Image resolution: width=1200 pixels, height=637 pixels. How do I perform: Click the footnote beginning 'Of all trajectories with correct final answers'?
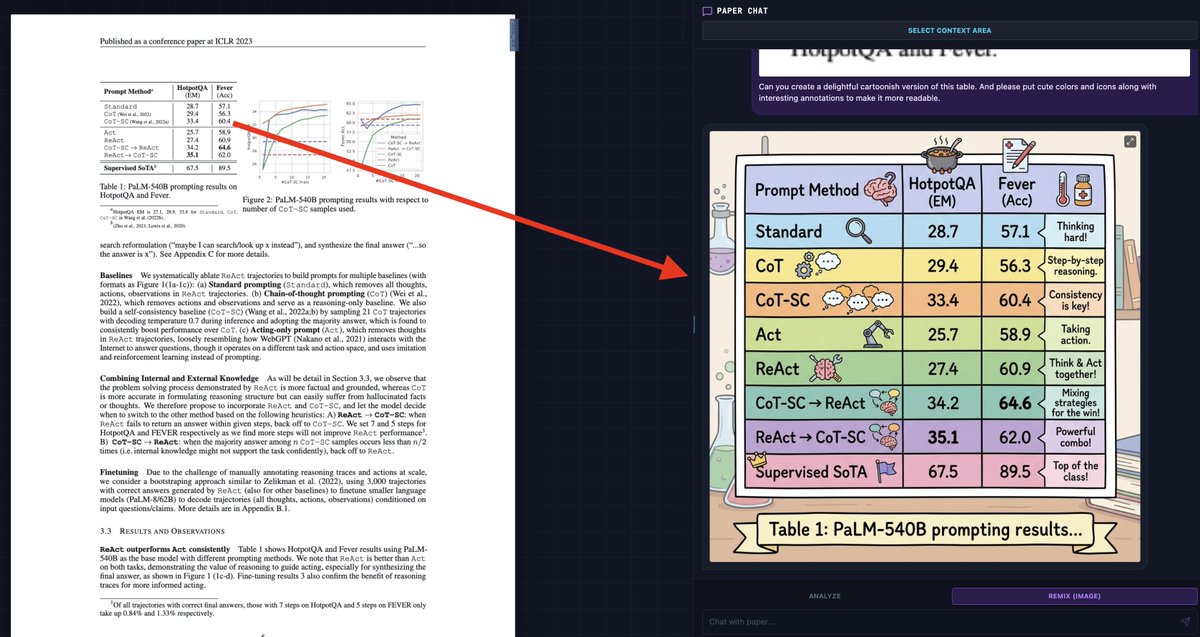tap(263, 608)
